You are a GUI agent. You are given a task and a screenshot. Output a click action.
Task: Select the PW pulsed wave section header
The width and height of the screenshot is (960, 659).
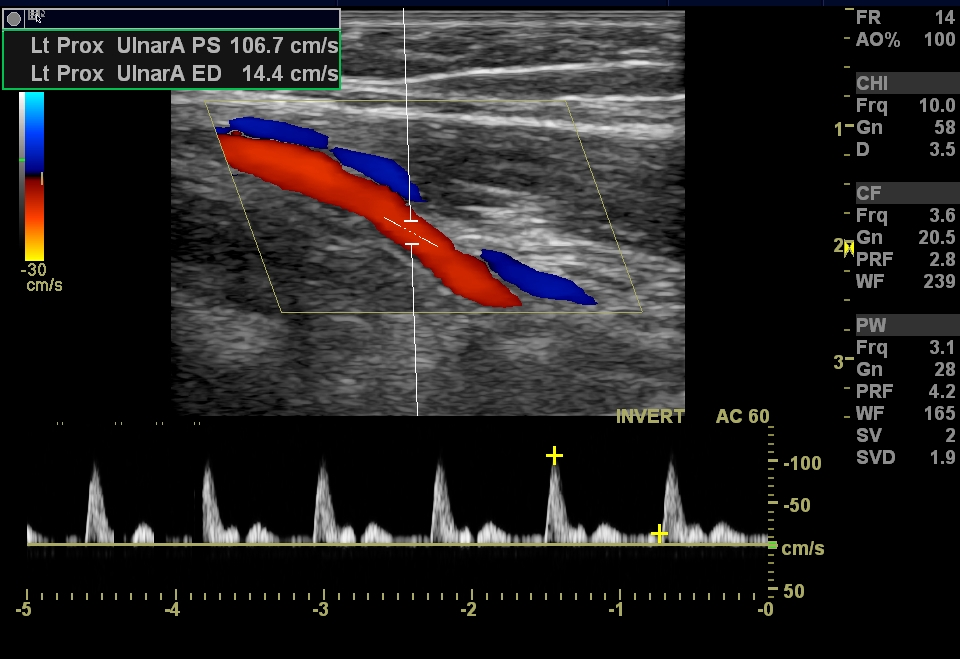(870, 326)
